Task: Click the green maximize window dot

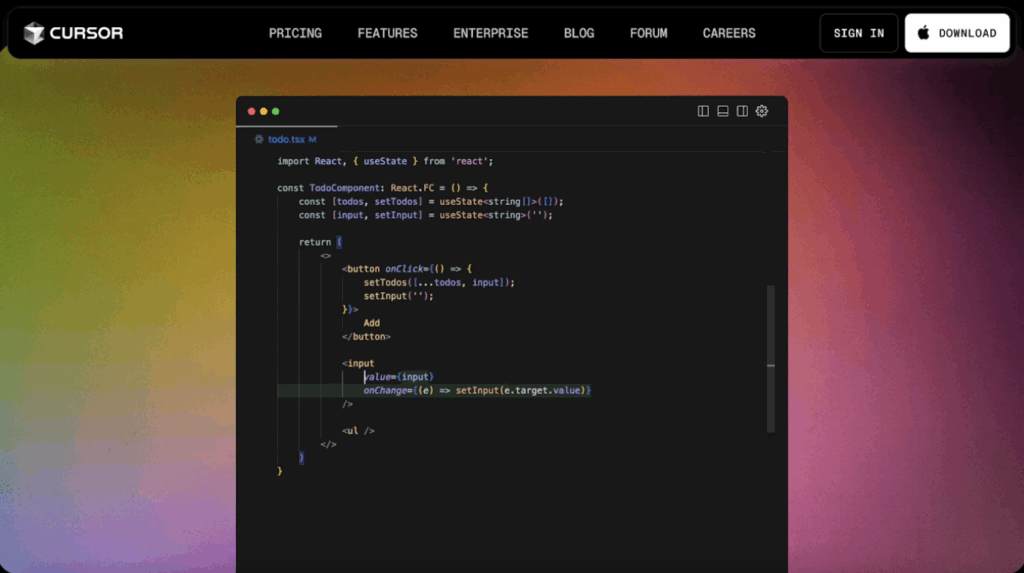Action: click(x=276, y=111)
